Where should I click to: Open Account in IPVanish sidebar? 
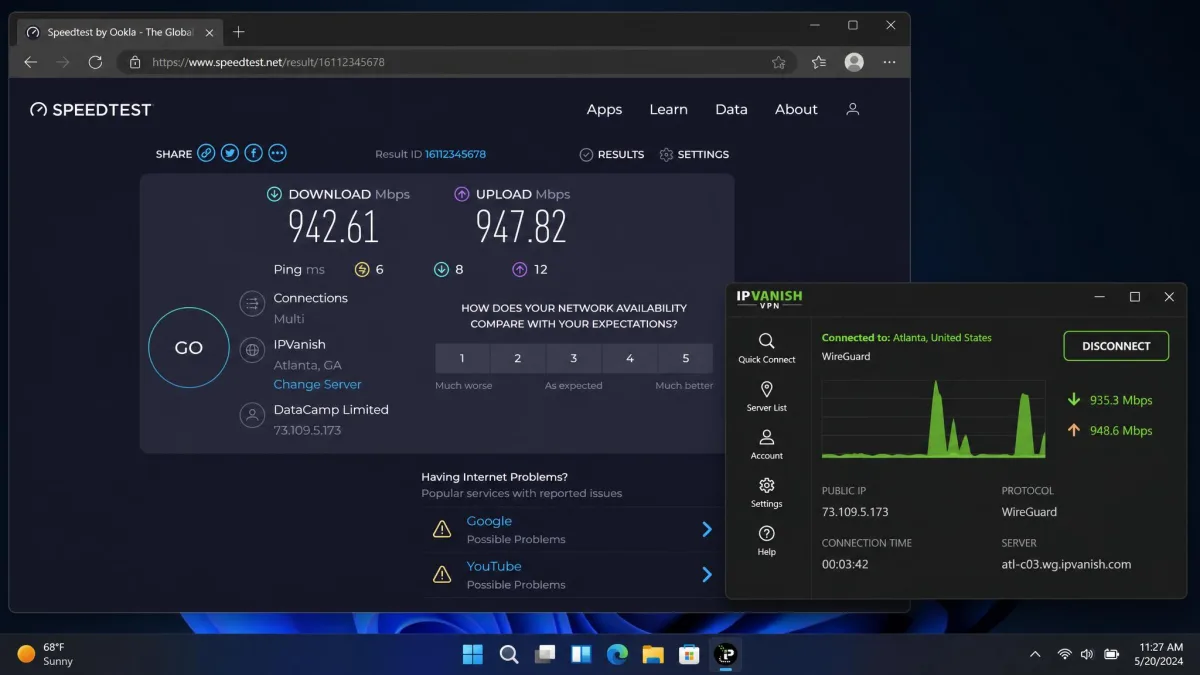point(767,444)
